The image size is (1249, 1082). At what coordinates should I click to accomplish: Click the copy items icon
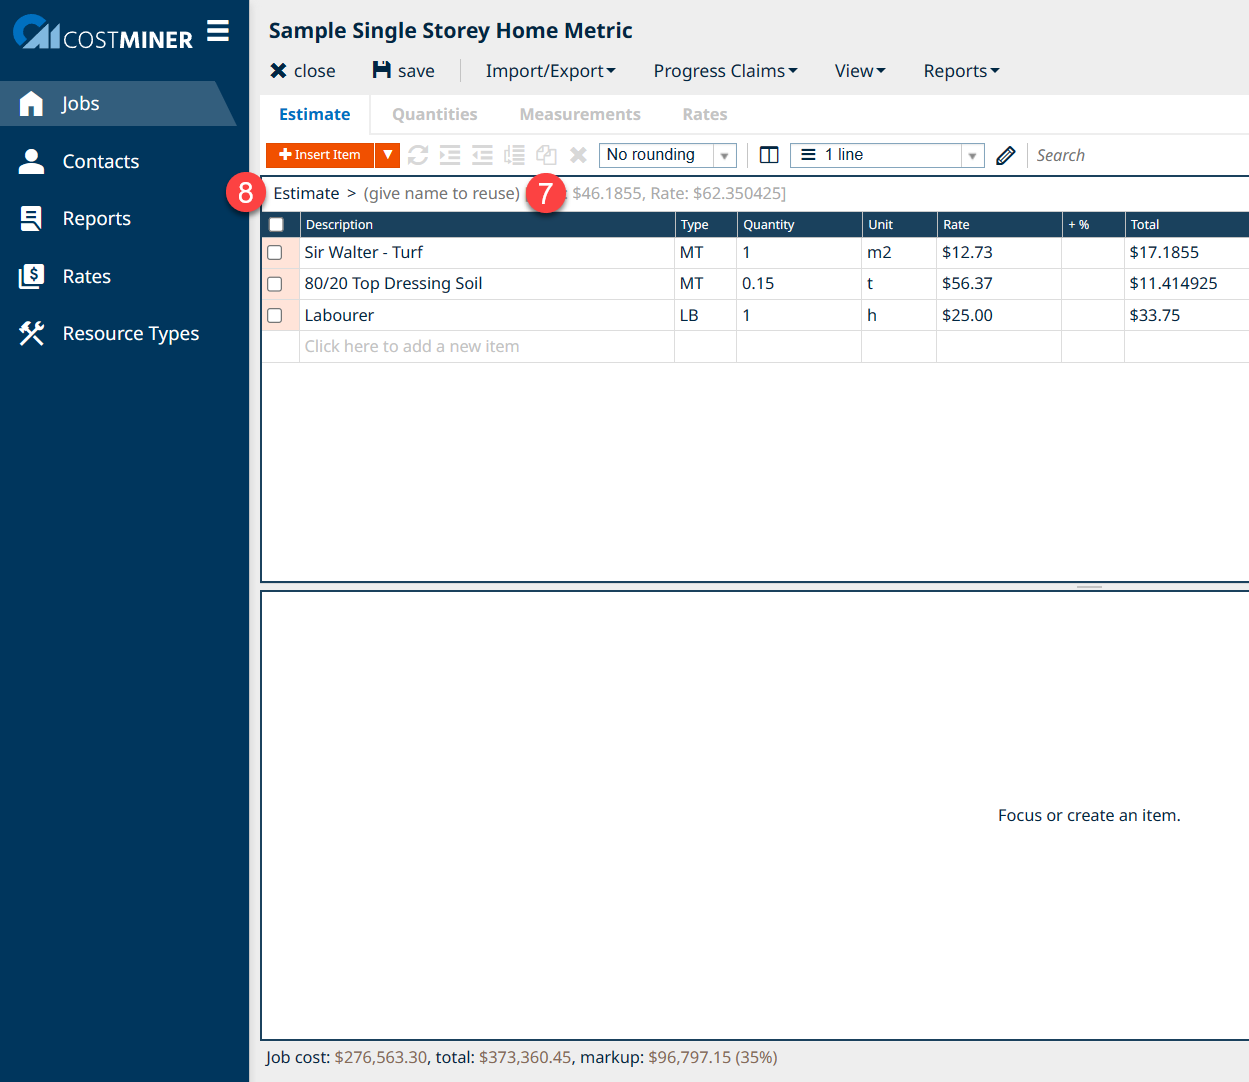[x=546, y=155]
